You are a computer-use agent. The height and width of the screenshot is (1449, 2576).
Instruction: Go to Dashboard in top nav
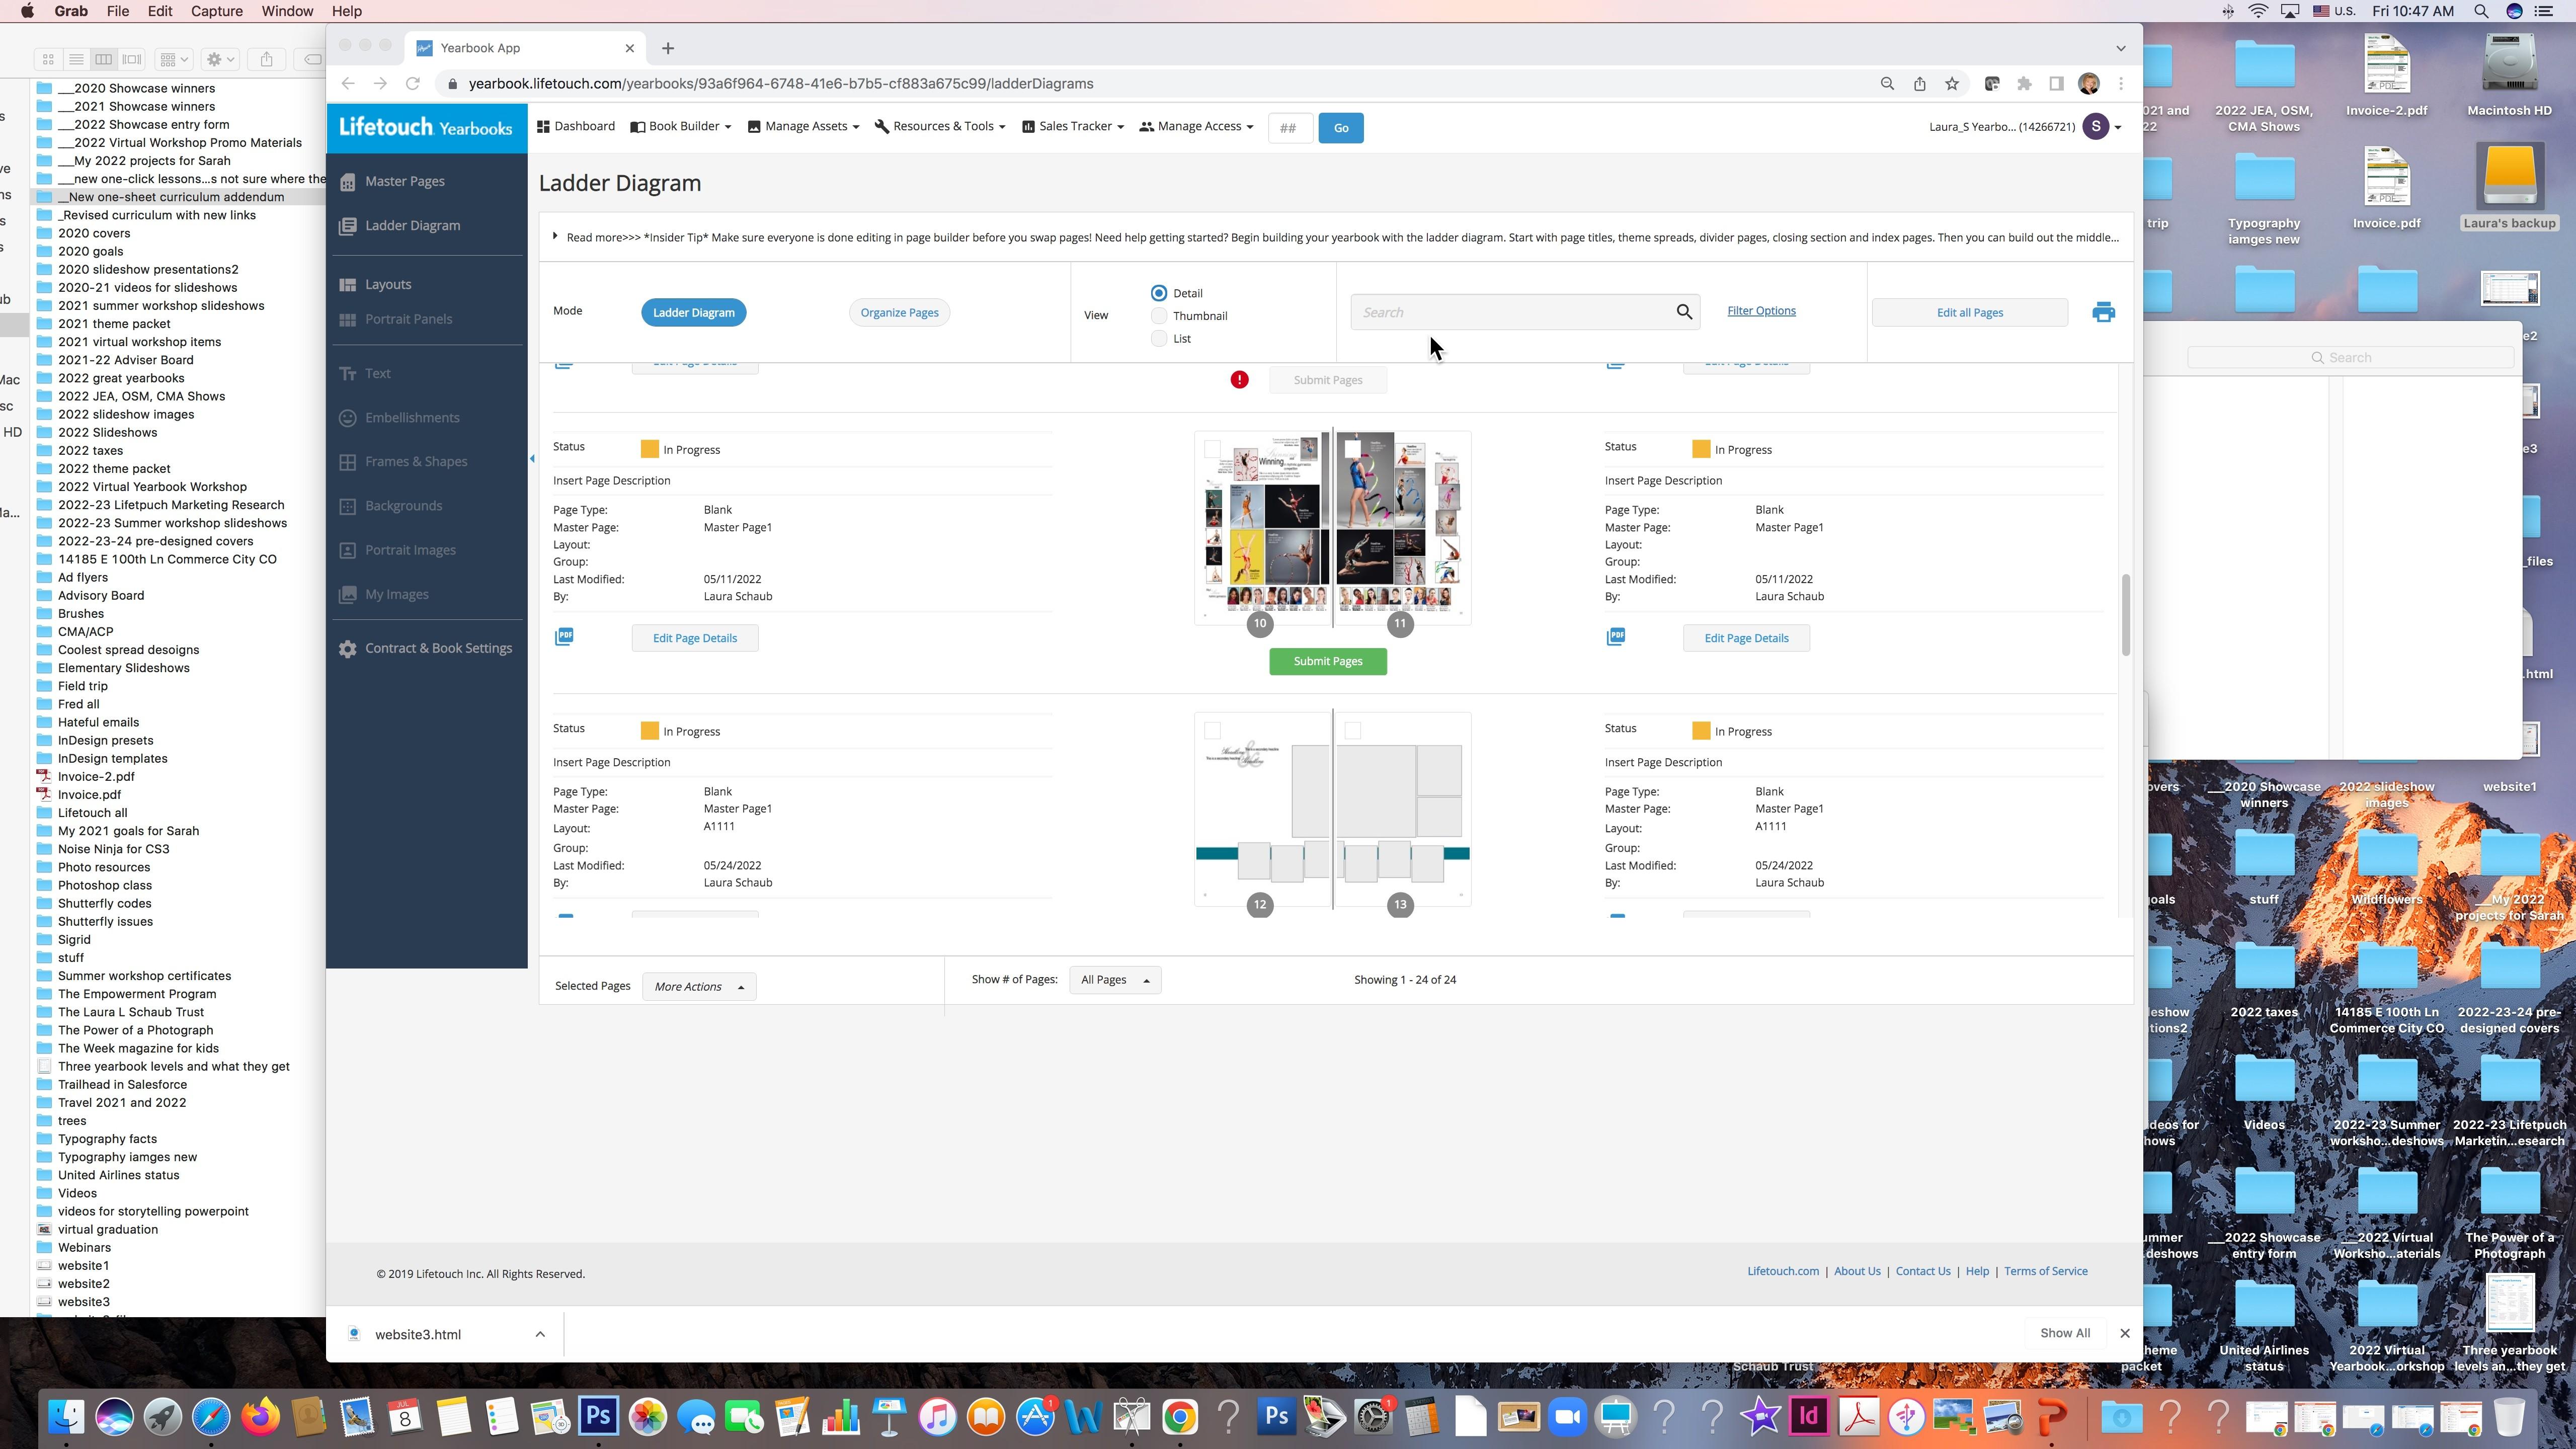(576, 127)
